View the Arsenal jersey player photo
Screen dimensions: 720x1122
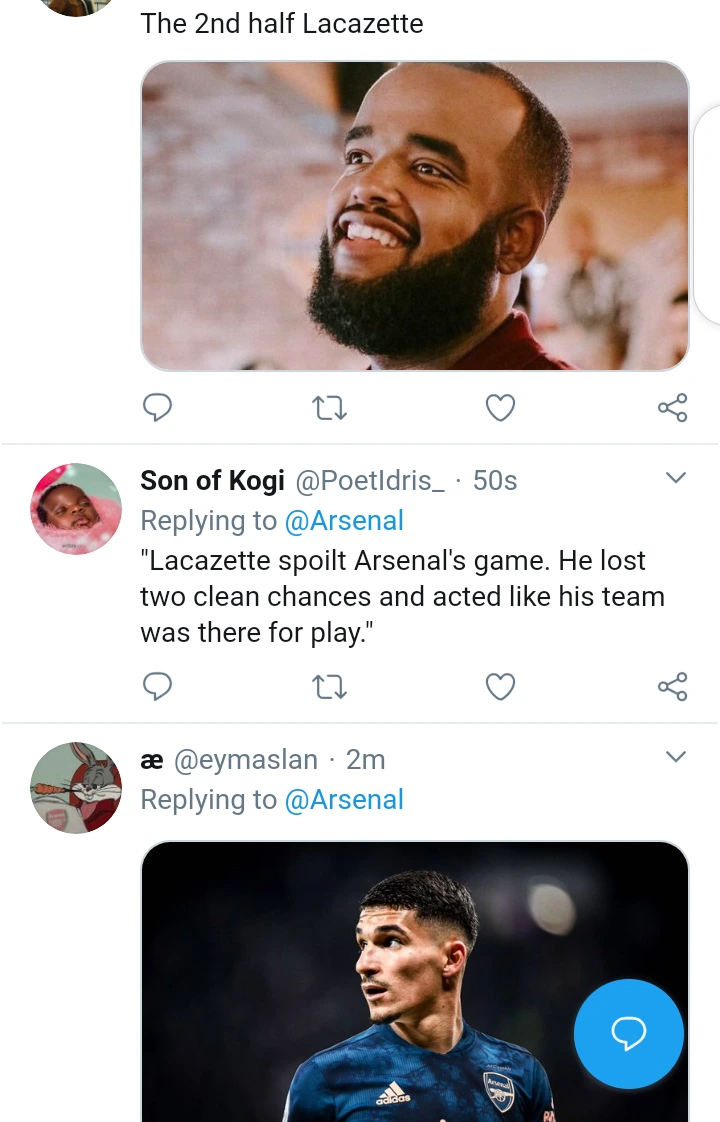pyautogui.click(x=400, y=980)
